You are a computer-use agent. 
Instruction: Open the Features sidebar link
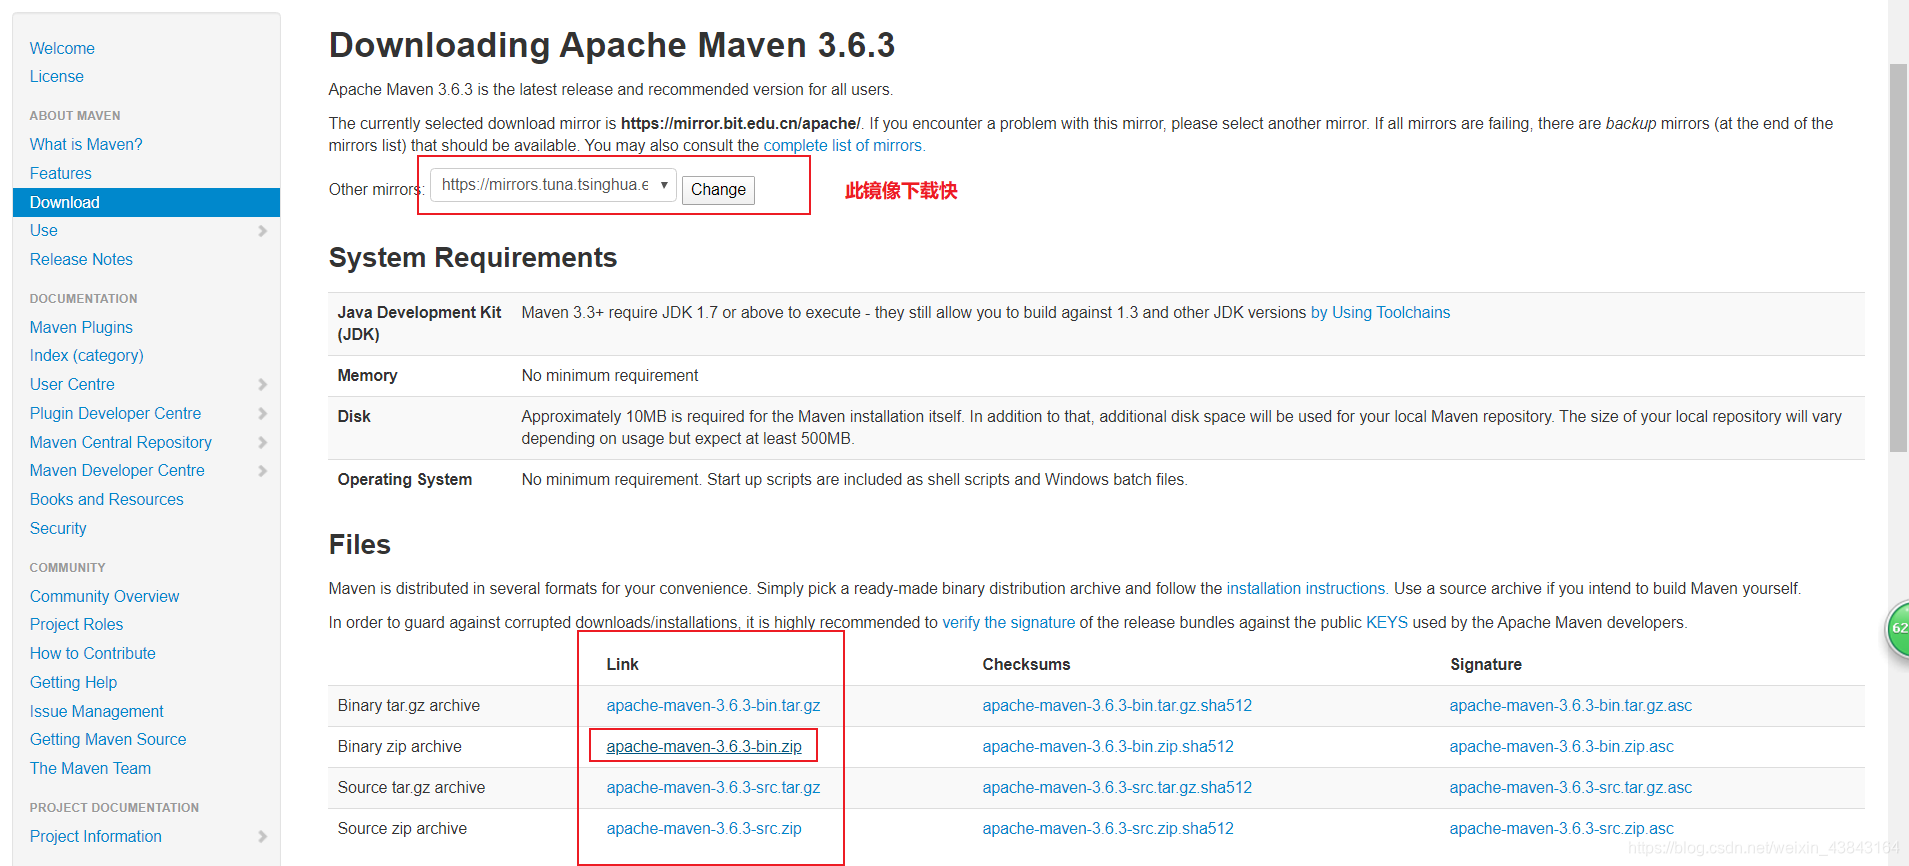61,173
